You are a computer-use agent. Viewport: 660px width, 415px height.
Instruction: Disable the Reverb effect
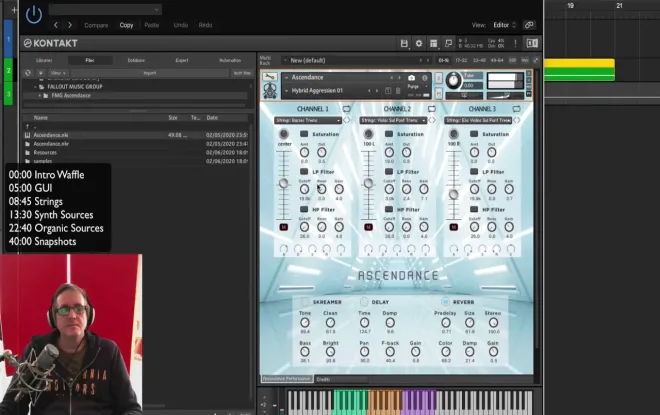pyautogui.click(x=445, y=302)
